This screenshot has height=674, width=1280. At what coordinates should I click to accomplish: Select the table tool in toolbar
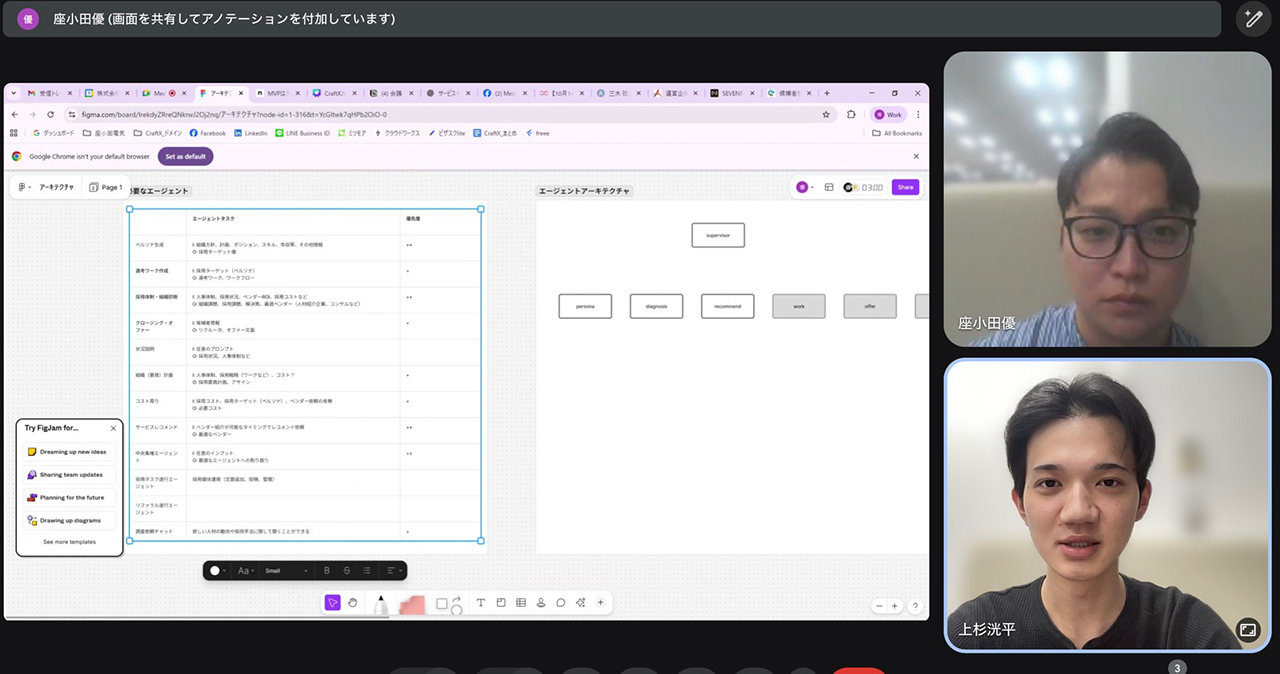[520, 603]
